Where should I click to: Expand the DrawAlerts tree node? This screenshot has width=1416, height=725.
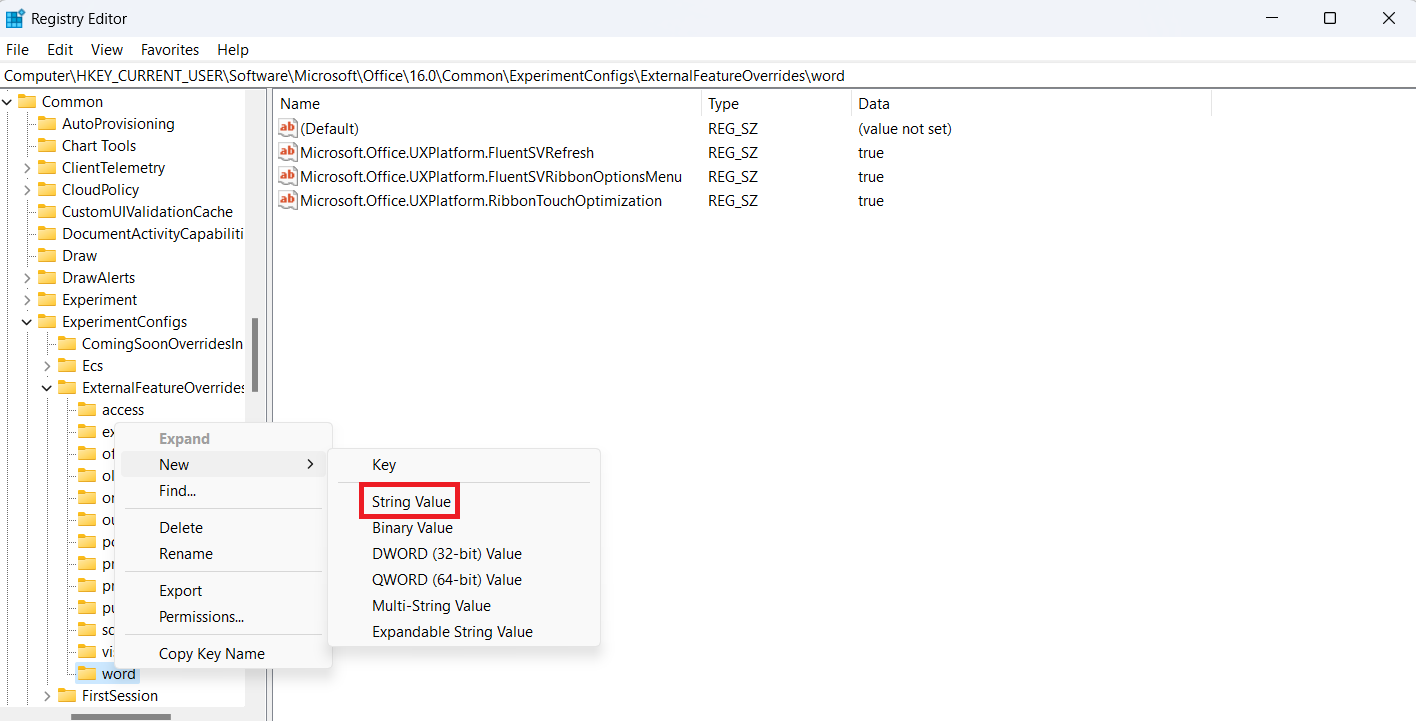(27, 278)
